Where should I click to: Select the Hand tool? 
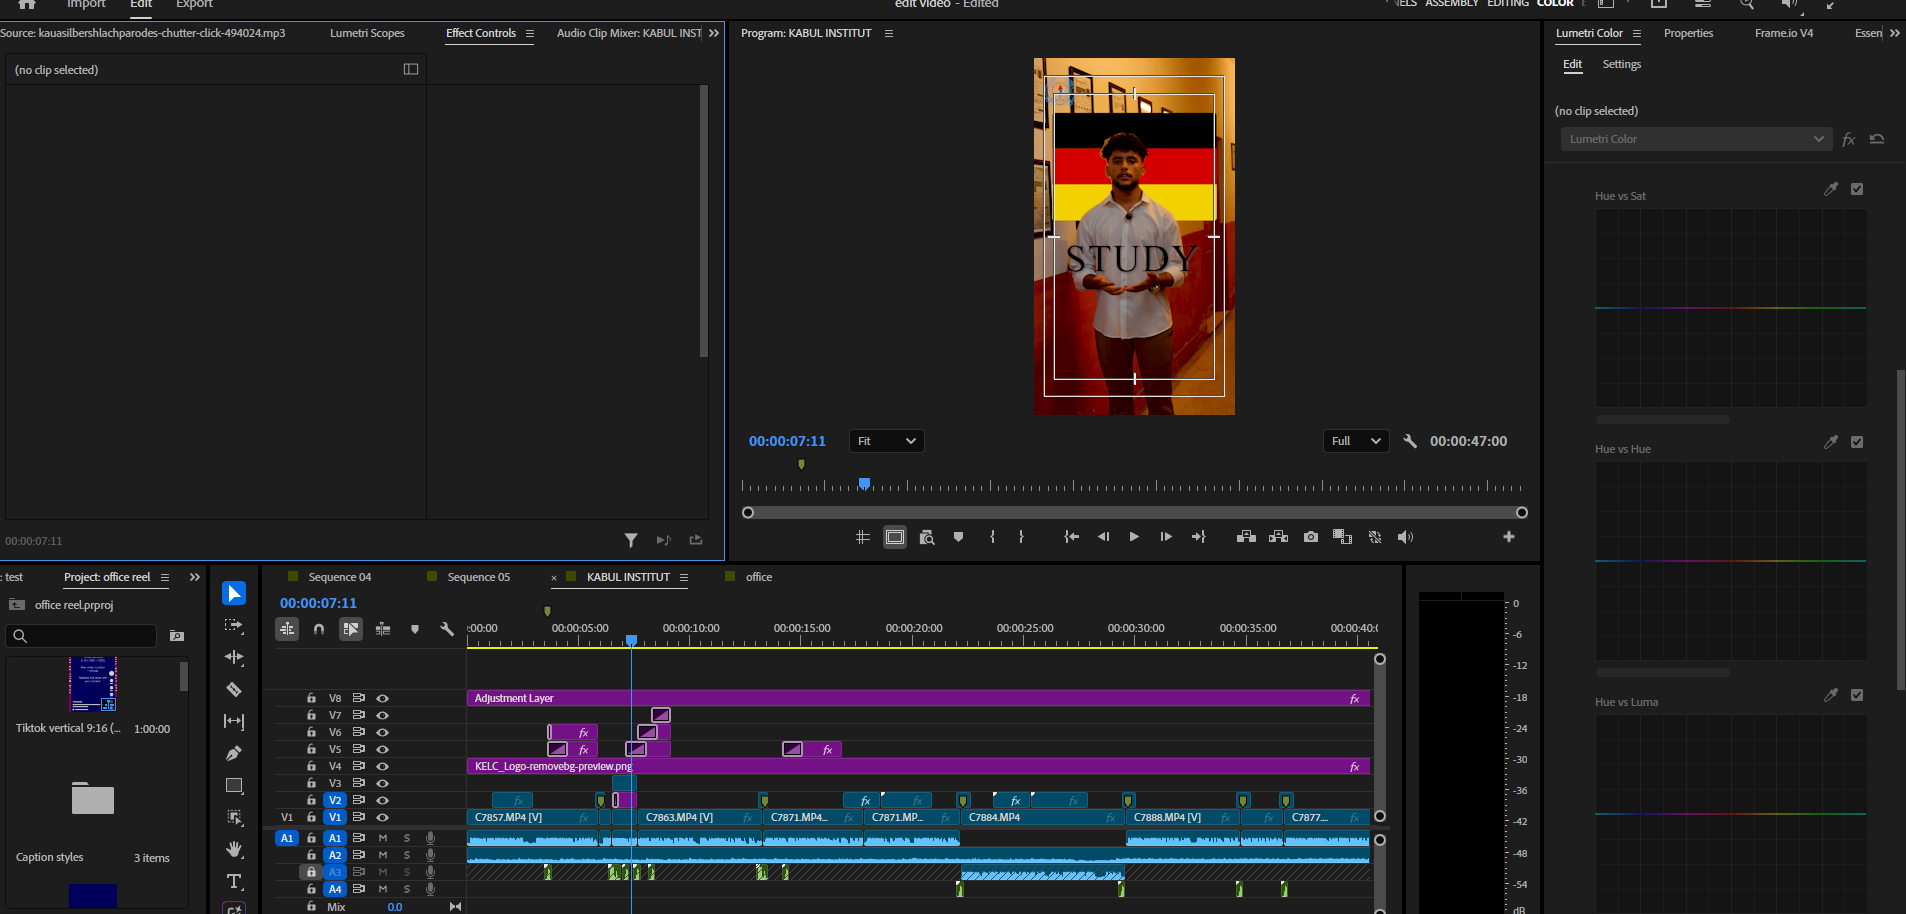click(234, 849)
